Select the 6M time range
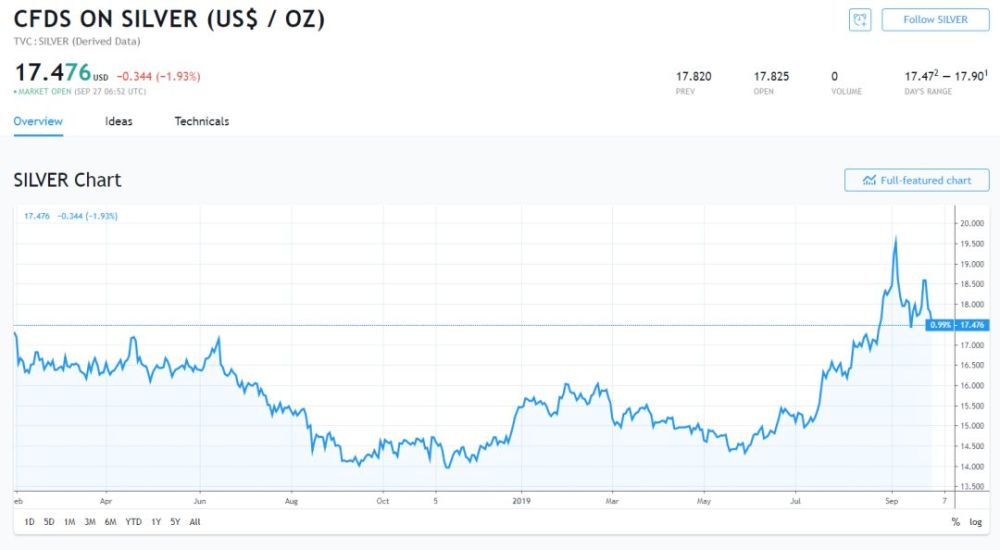The image size is (1000, 550). click(x=110, y=522)
